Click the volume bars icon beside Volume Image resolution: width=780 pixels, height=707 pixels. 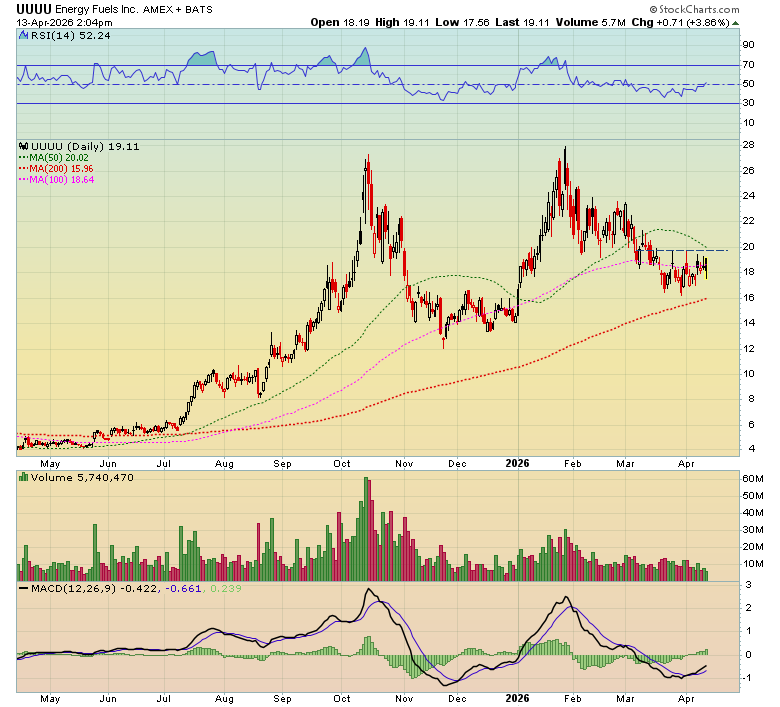coord(23,477)
